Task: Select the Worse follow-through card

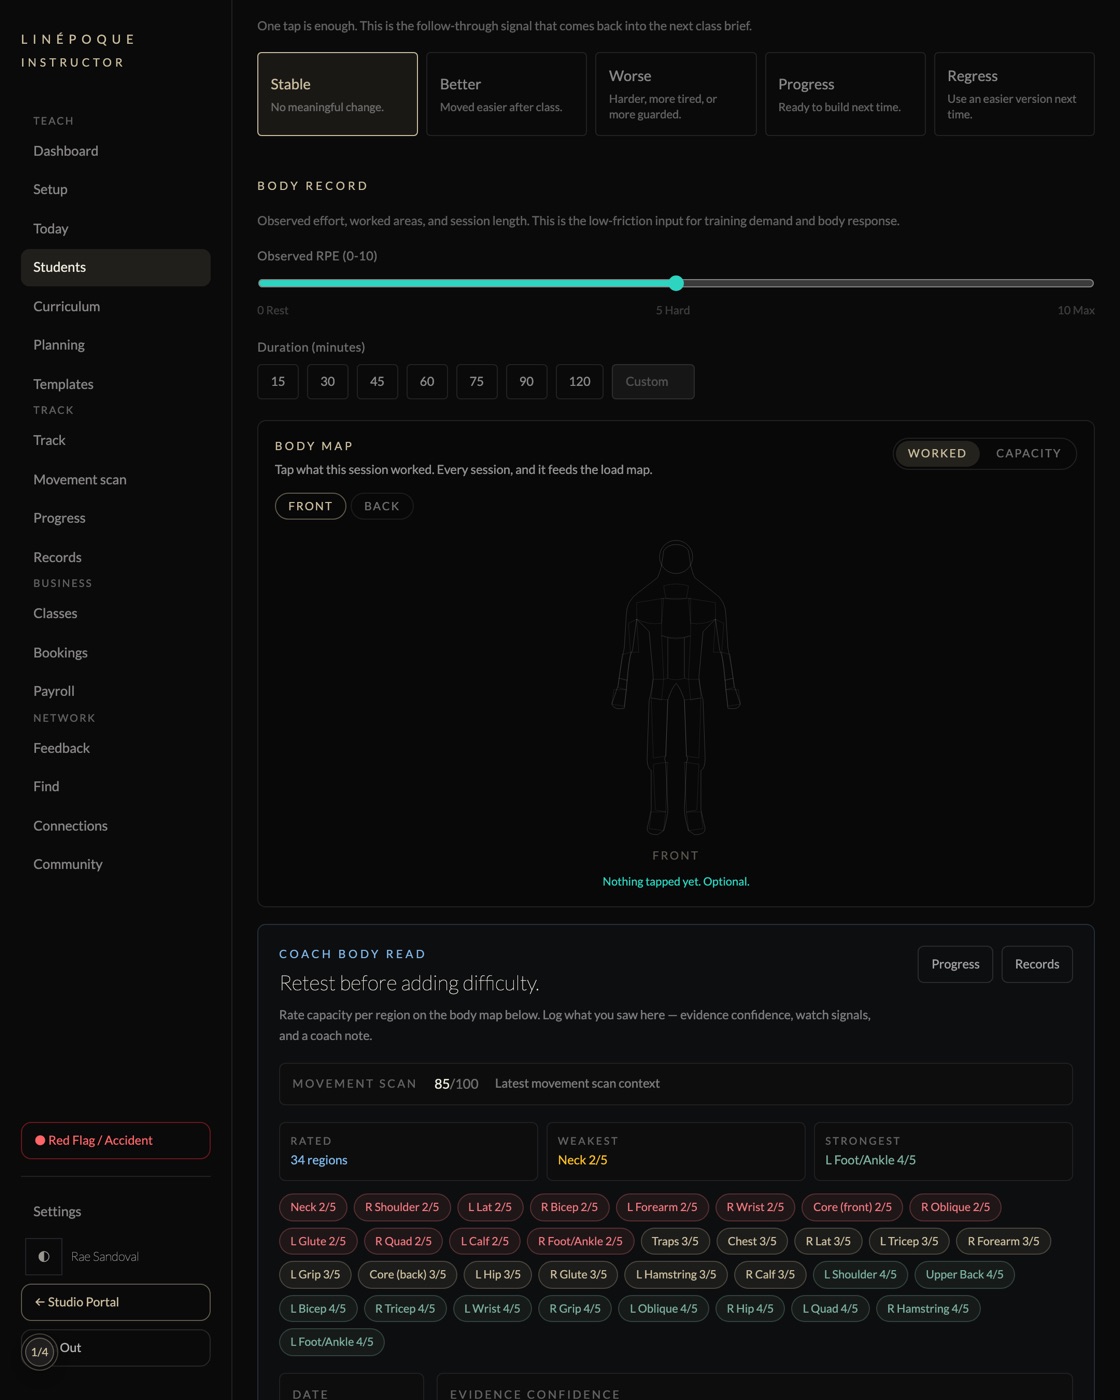Action: pyautogui.click(x=676, y=94)
